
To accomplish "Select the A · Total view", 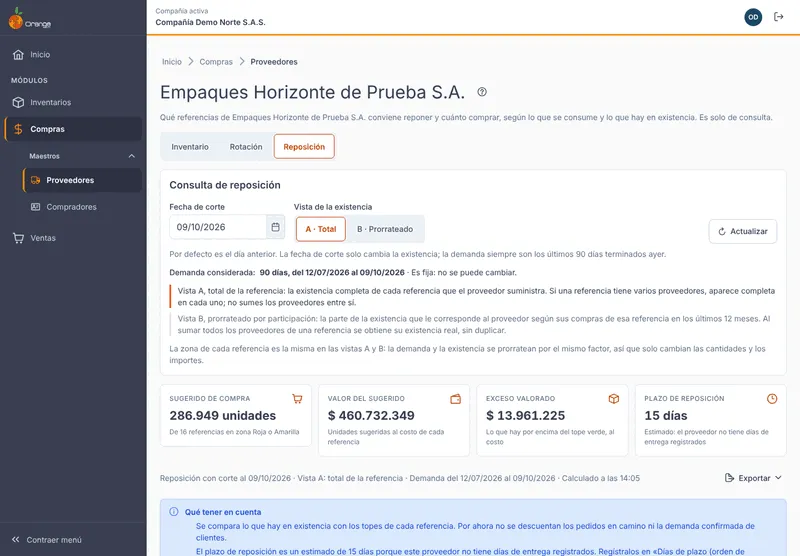I will 321,229.
